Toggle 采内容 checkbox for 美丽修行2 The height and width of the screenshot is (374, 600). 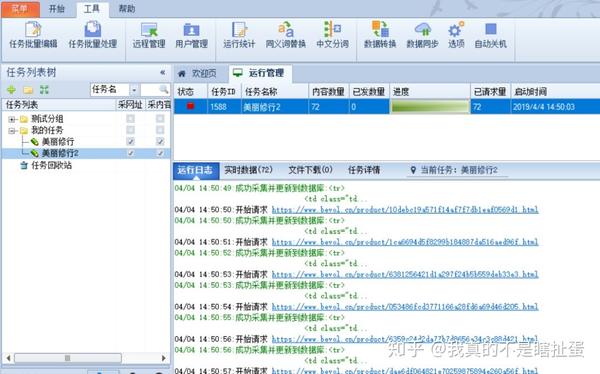click(160, 153)
